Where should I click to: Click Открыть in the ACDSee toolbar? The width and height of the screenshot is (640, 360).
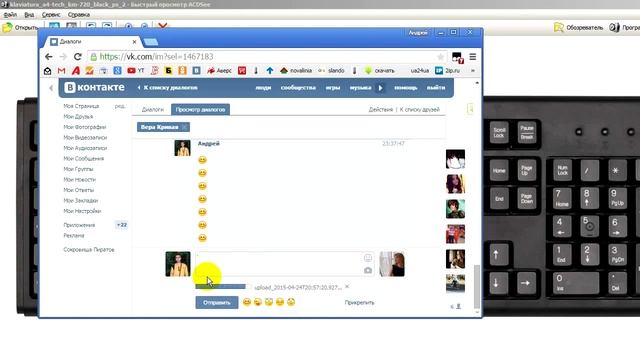tap(20, 28)
